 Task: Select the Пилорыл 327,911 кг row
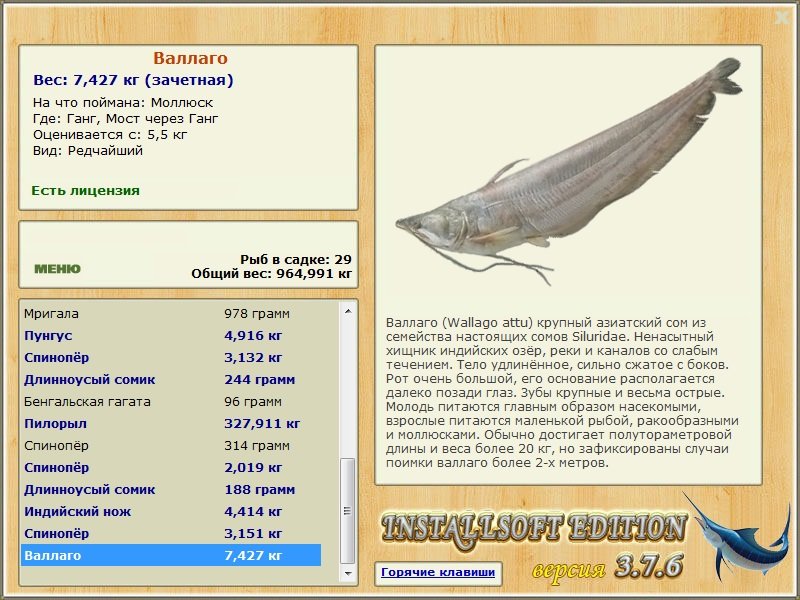click(171, 423)
